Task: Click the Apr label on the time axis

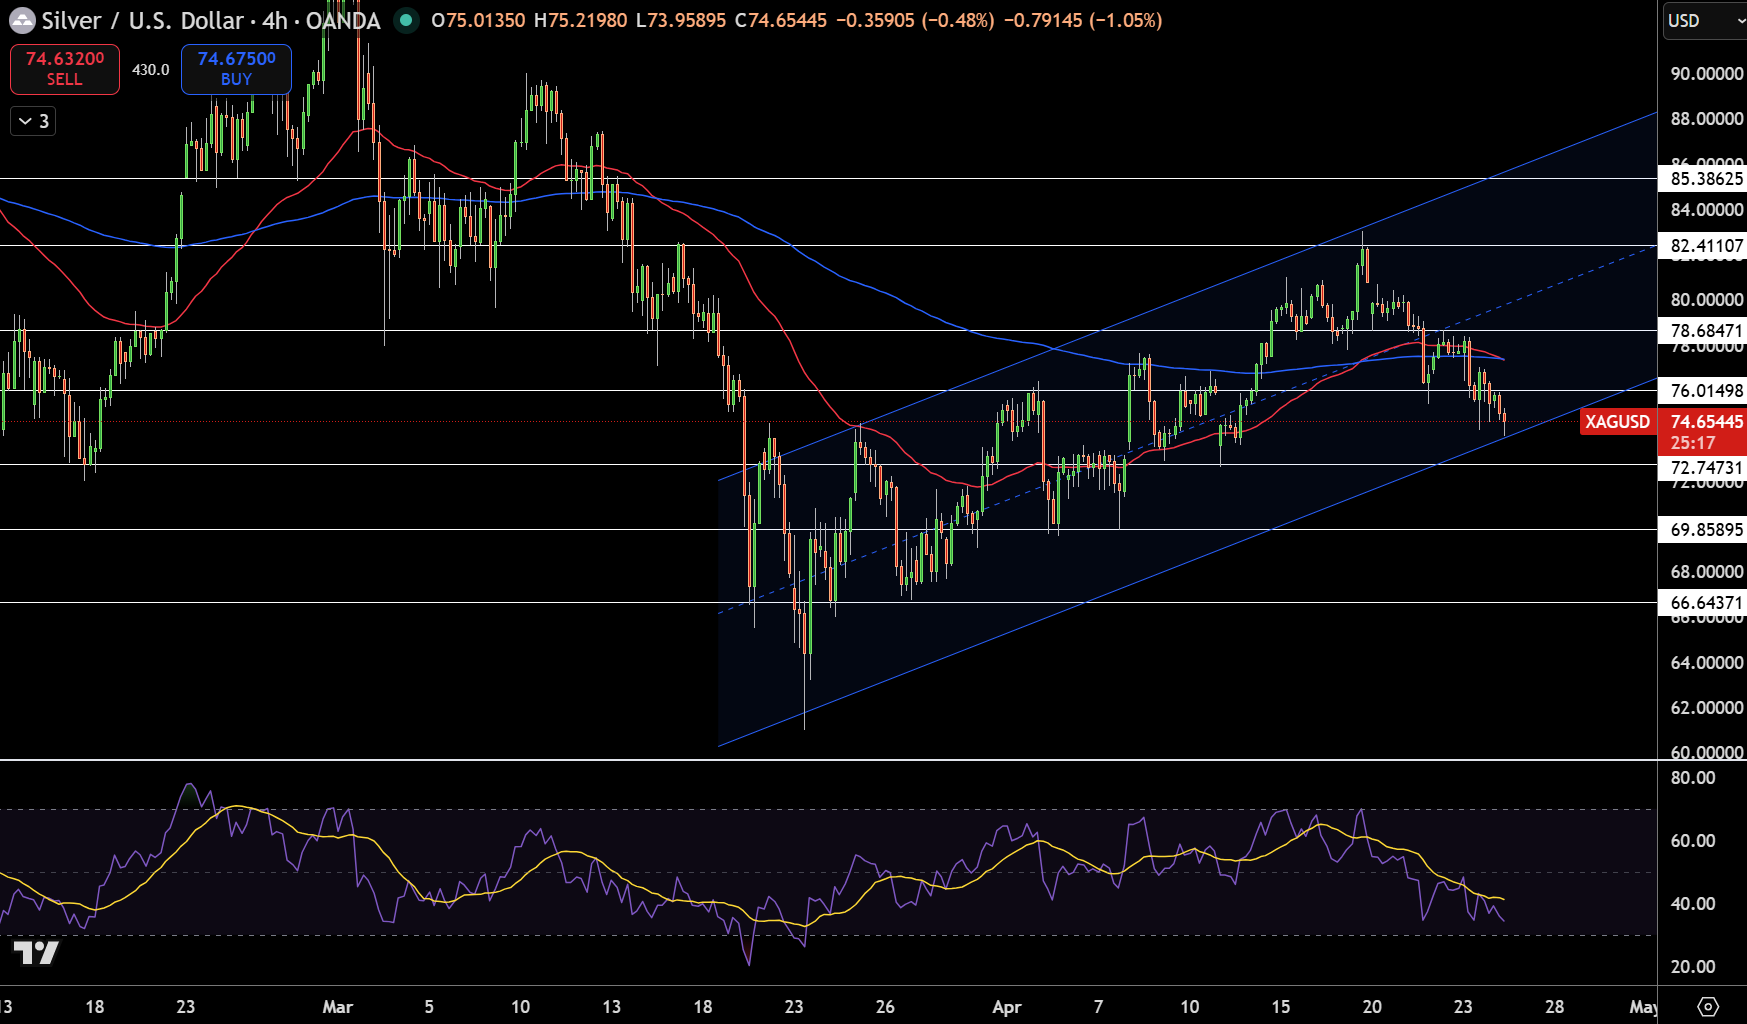Action: (1007, 1008)
